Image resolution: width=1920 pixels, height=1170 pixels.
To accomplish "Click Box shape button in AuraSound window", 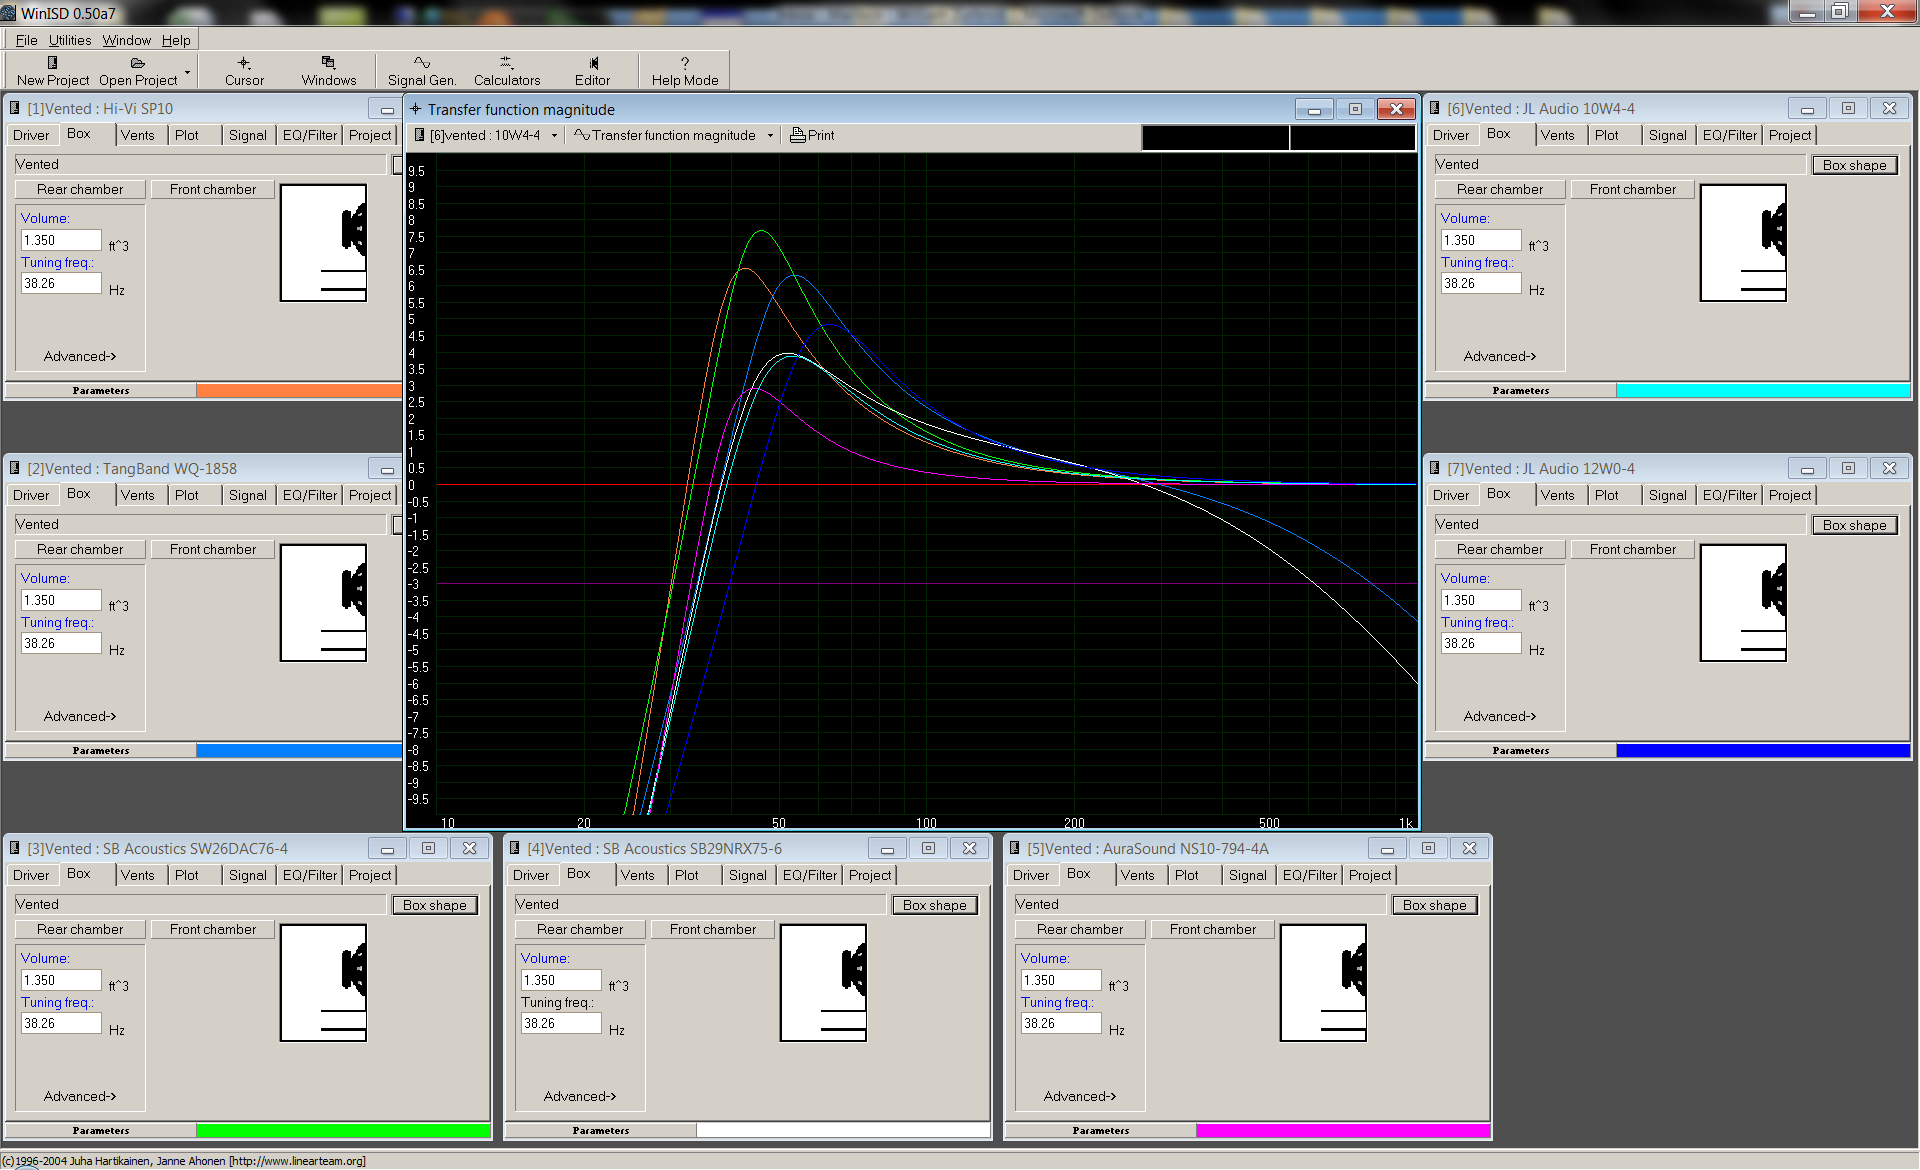I will tap(1435, 905).
